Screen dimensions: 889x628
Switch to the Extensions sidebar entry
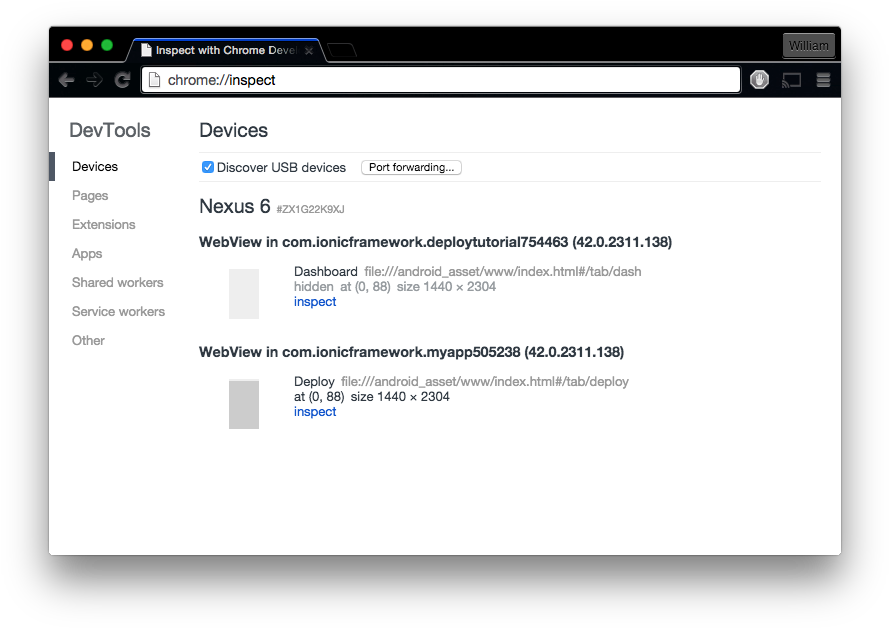103,224
